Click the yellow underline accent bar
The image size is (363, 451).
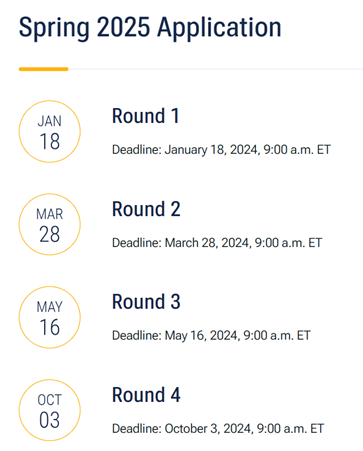(44, 69)
